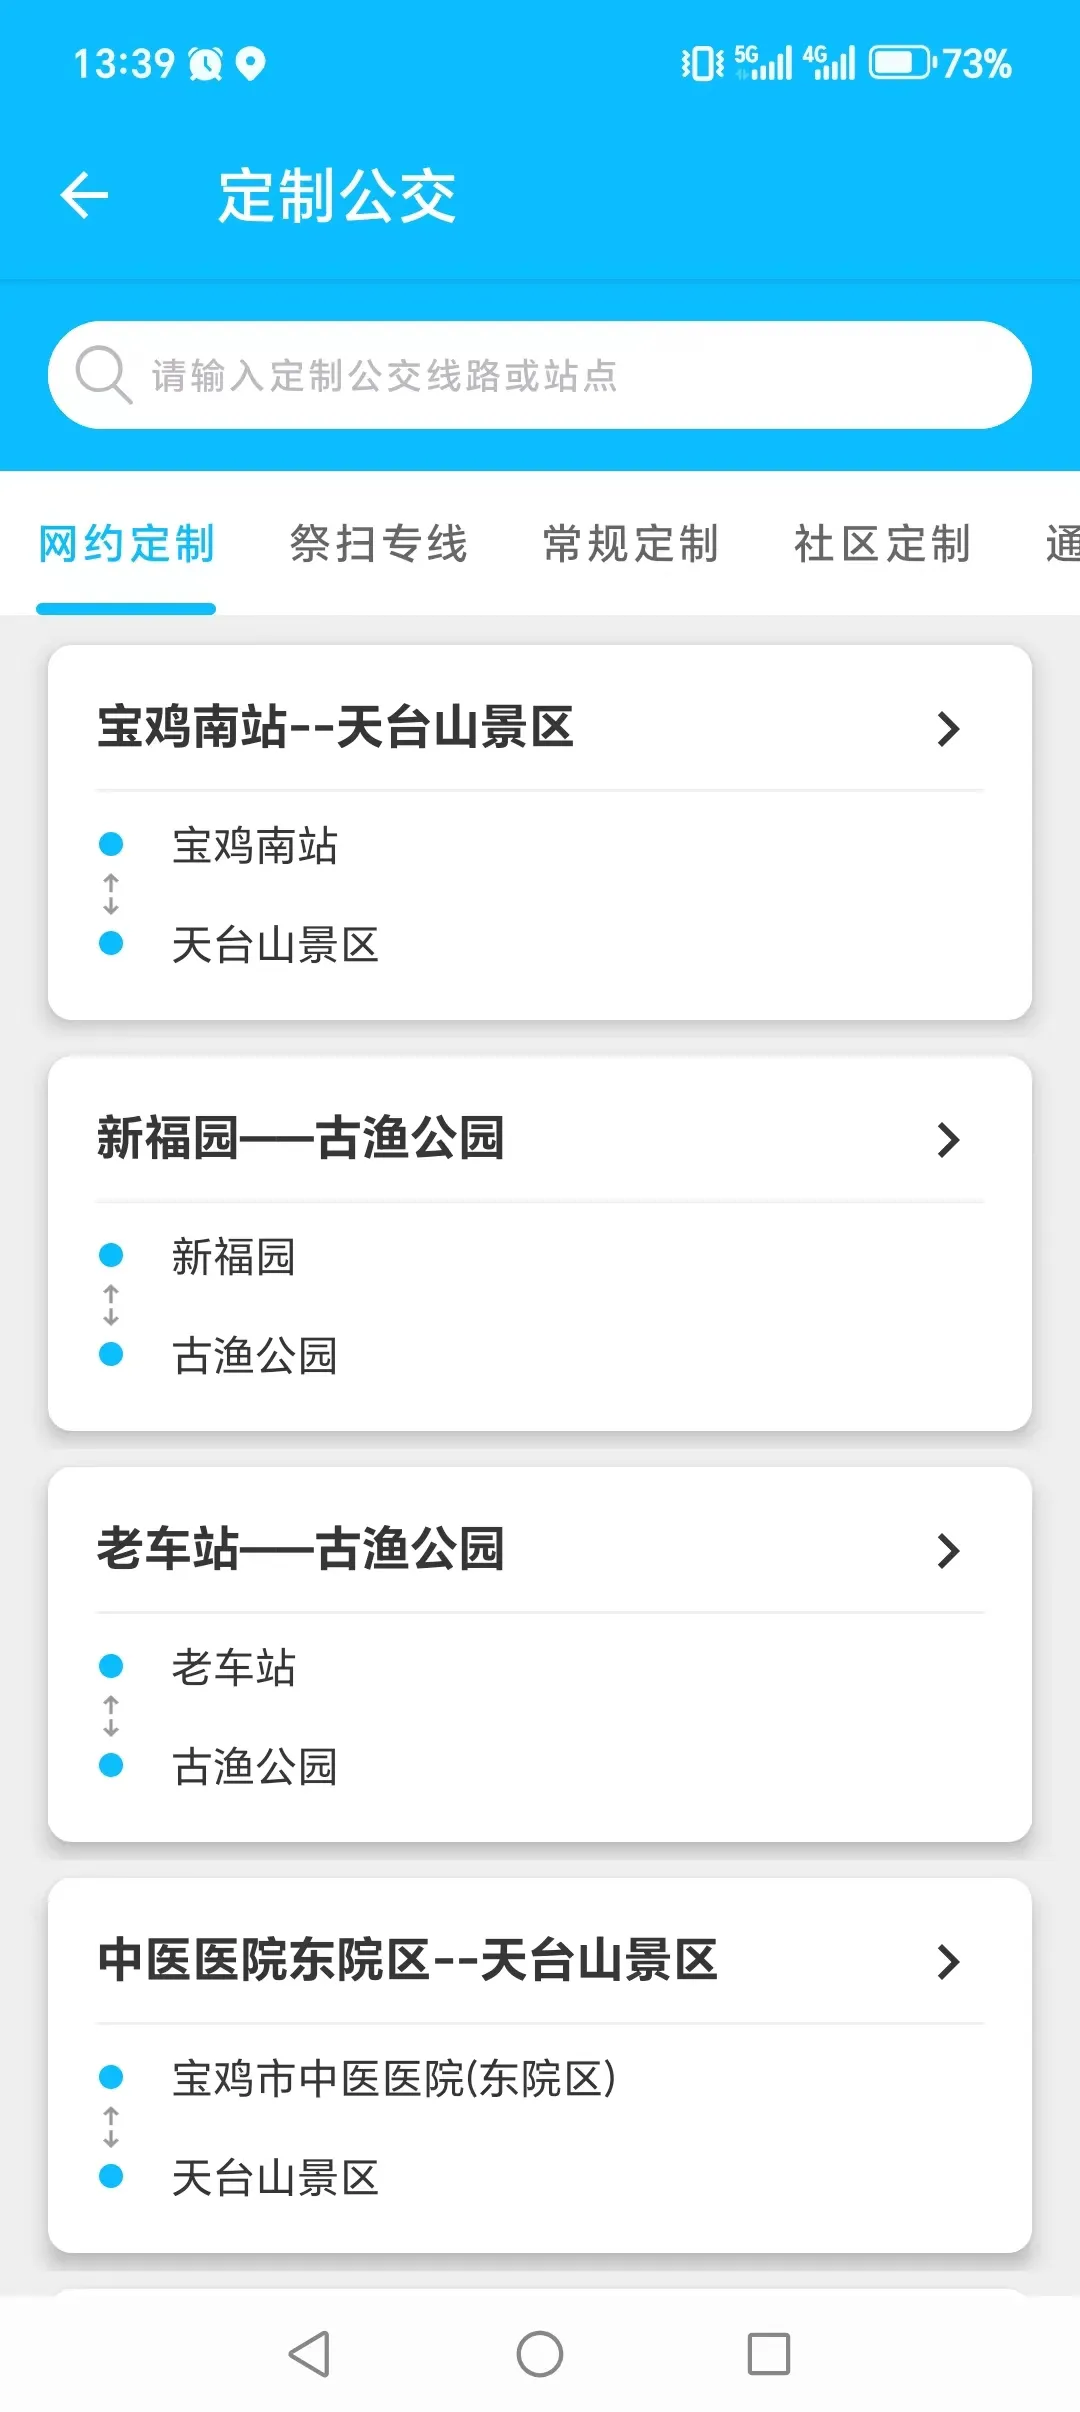This screenshot has width=1080, height=2412.
Task: Tap the 宝鸡南站--天台山景区 route title
Action: [x=335, y=727]
